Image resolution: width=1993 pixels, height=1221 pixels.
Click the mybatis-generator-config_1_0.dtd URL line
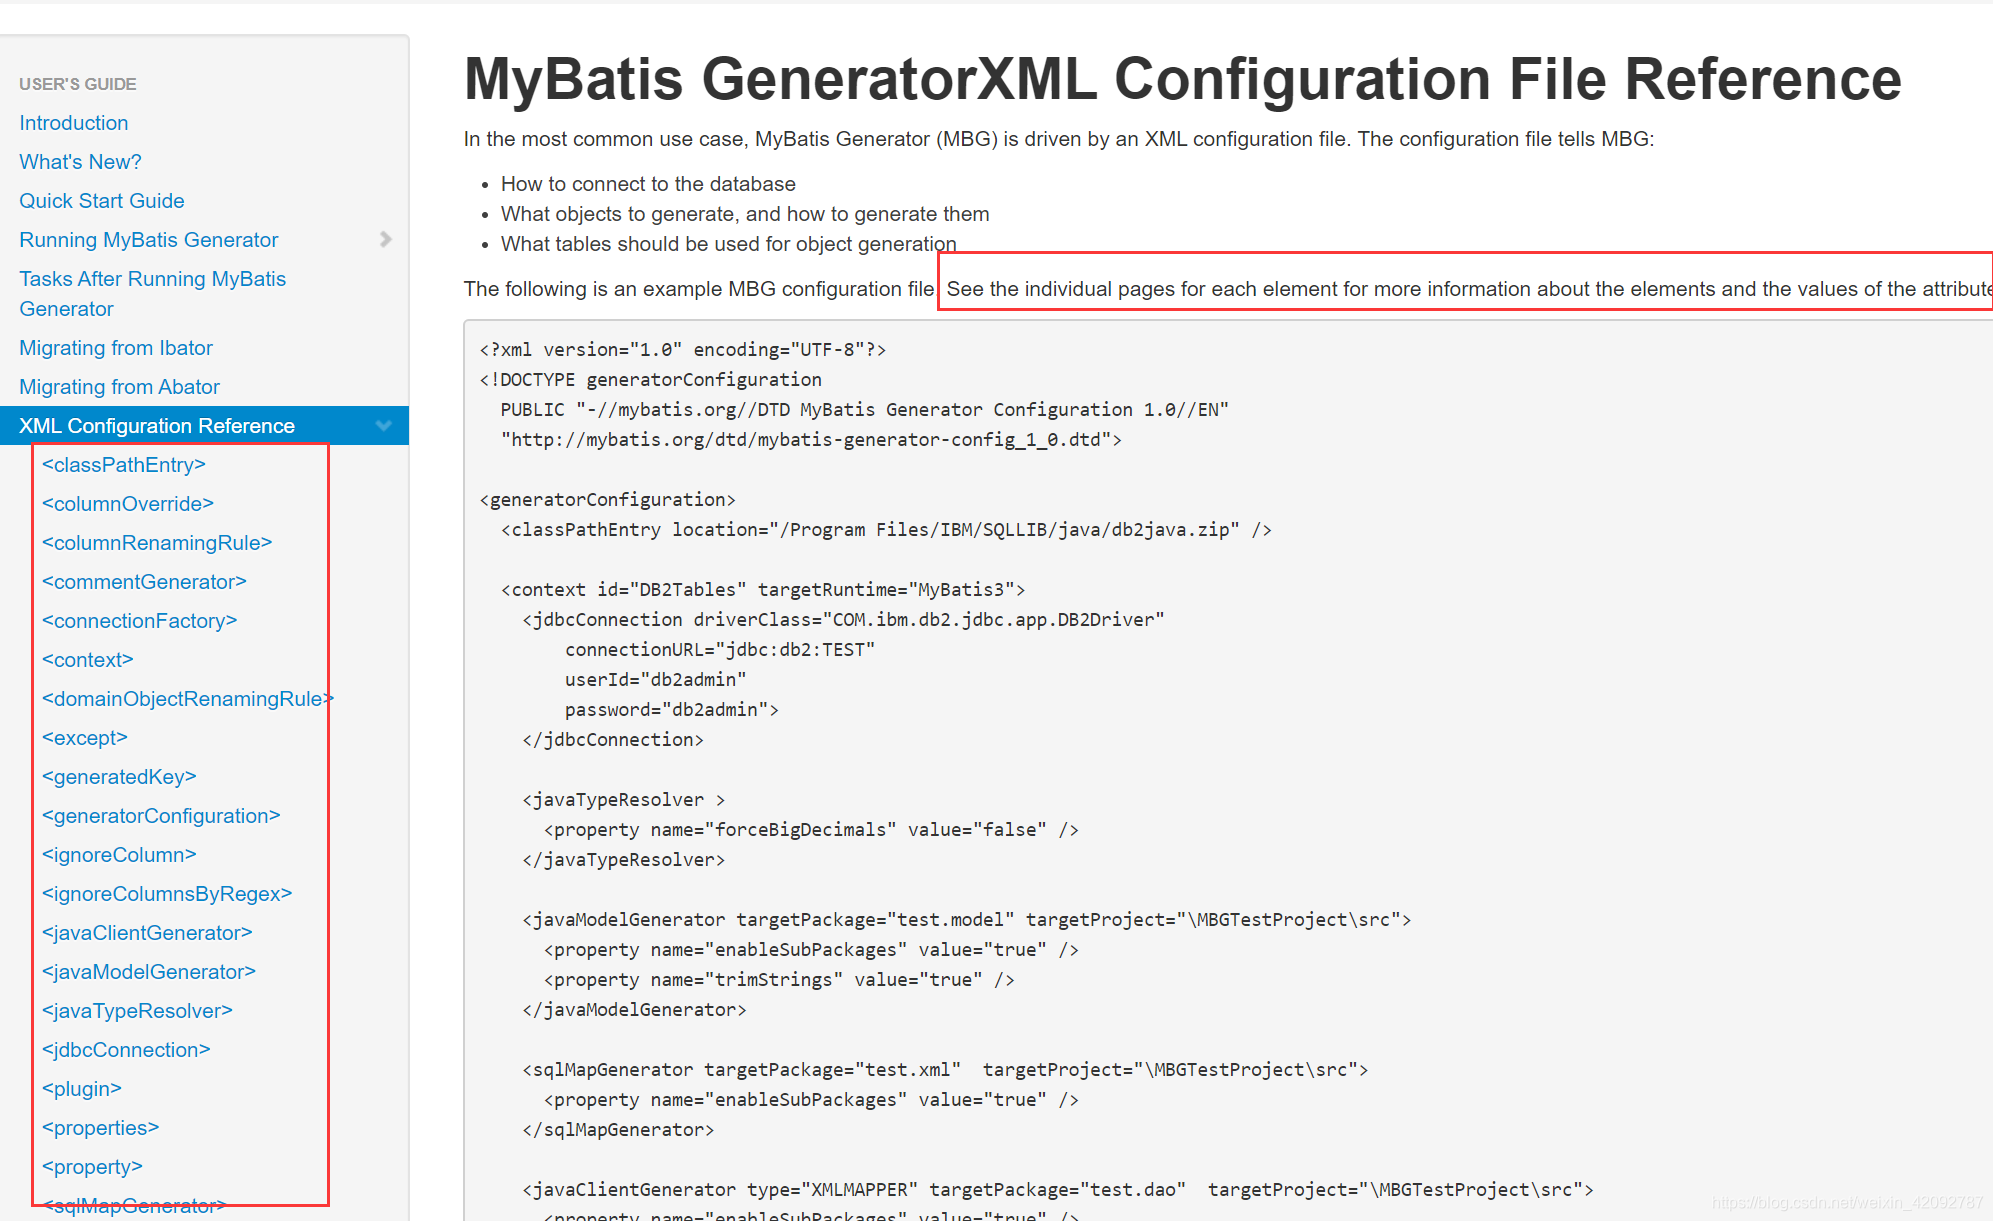point(811,440)
